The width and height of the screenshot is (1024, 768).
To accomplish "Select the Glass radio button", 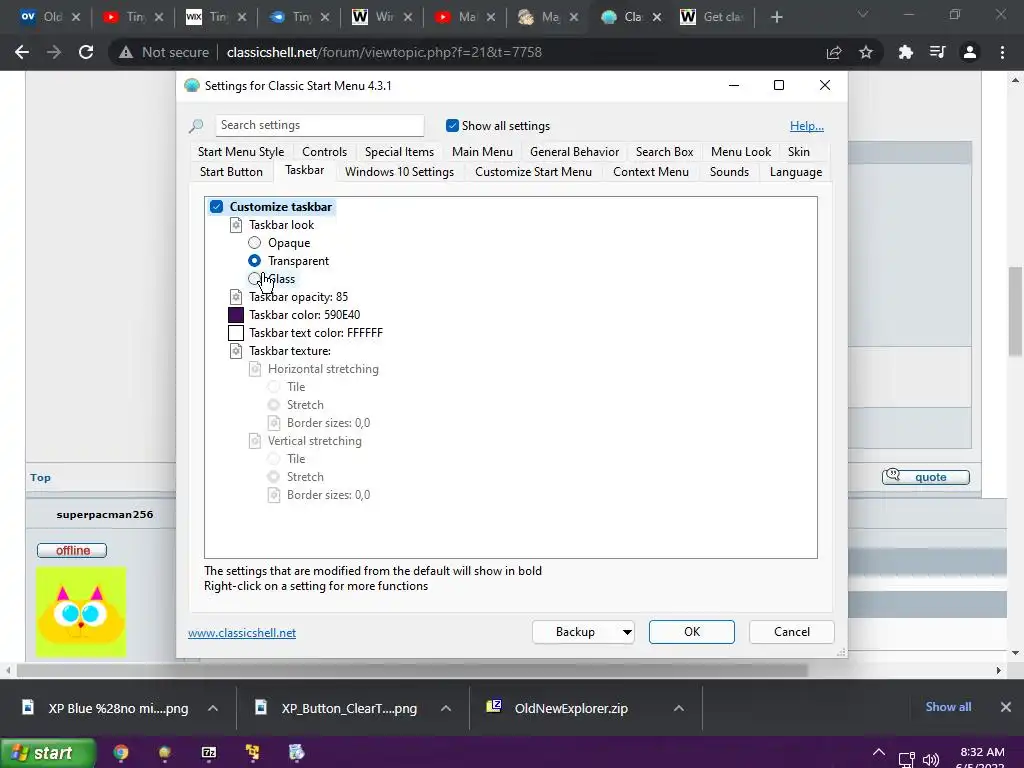I will [254, 279].
